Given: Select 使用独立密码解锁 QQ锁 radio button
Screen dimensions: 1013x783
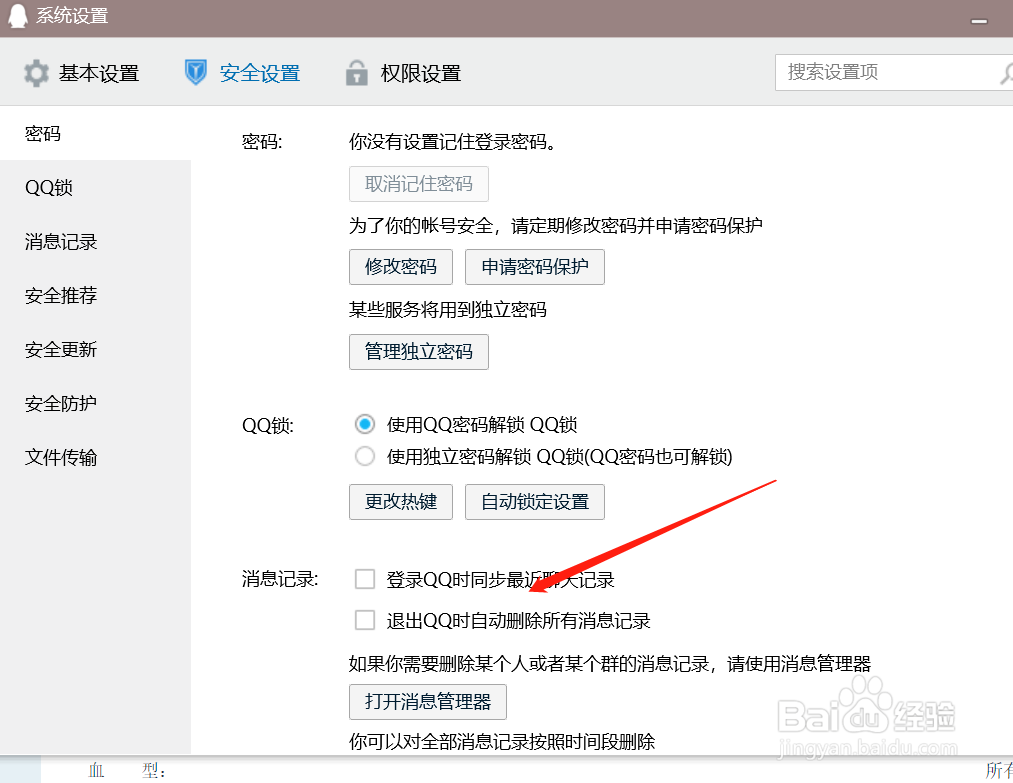Looking at the screenshot, I should tap(365, 457).
